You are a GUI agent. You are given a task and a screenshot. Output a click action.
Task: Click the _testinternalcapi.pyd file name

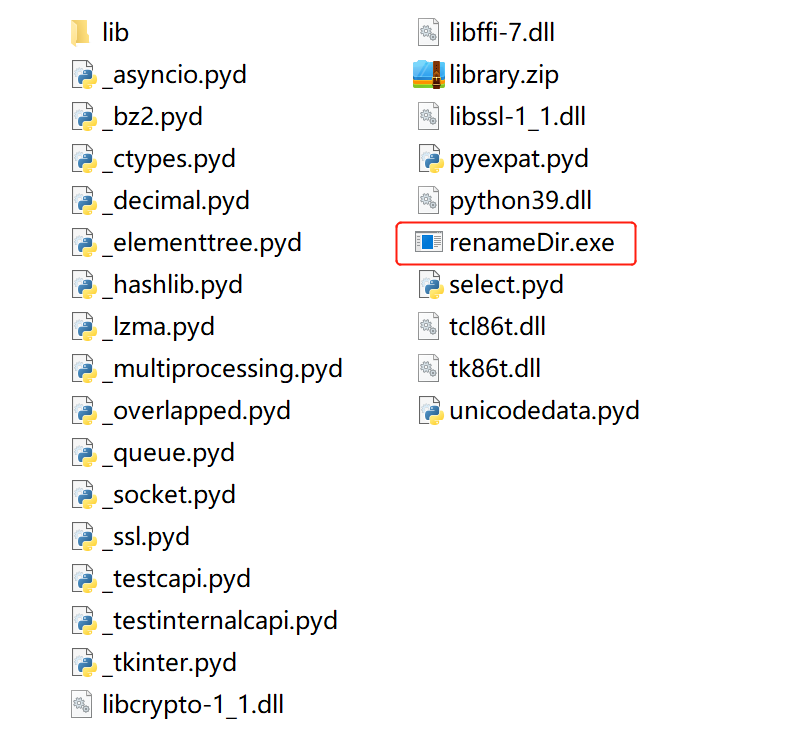pyautogui.click(x=219, y=621)
